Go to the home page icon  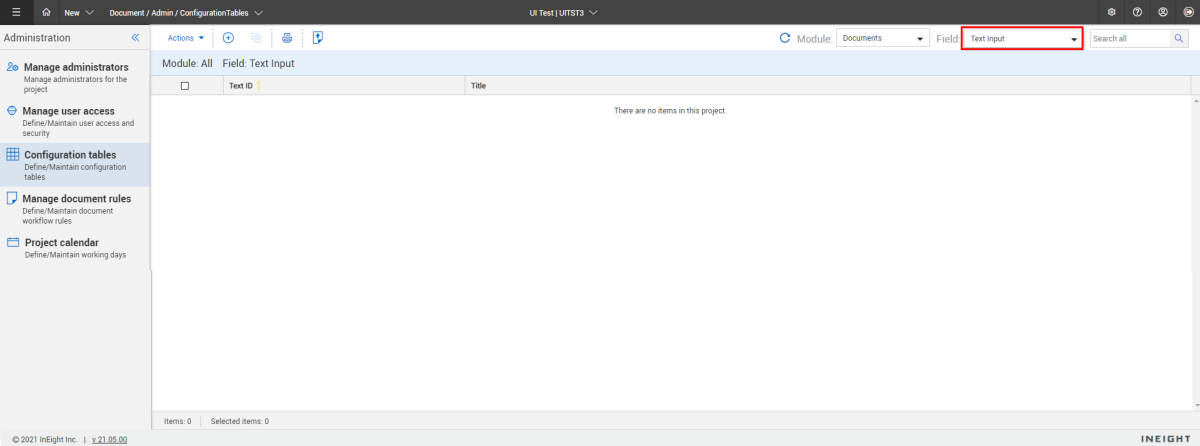pos(46,12)
